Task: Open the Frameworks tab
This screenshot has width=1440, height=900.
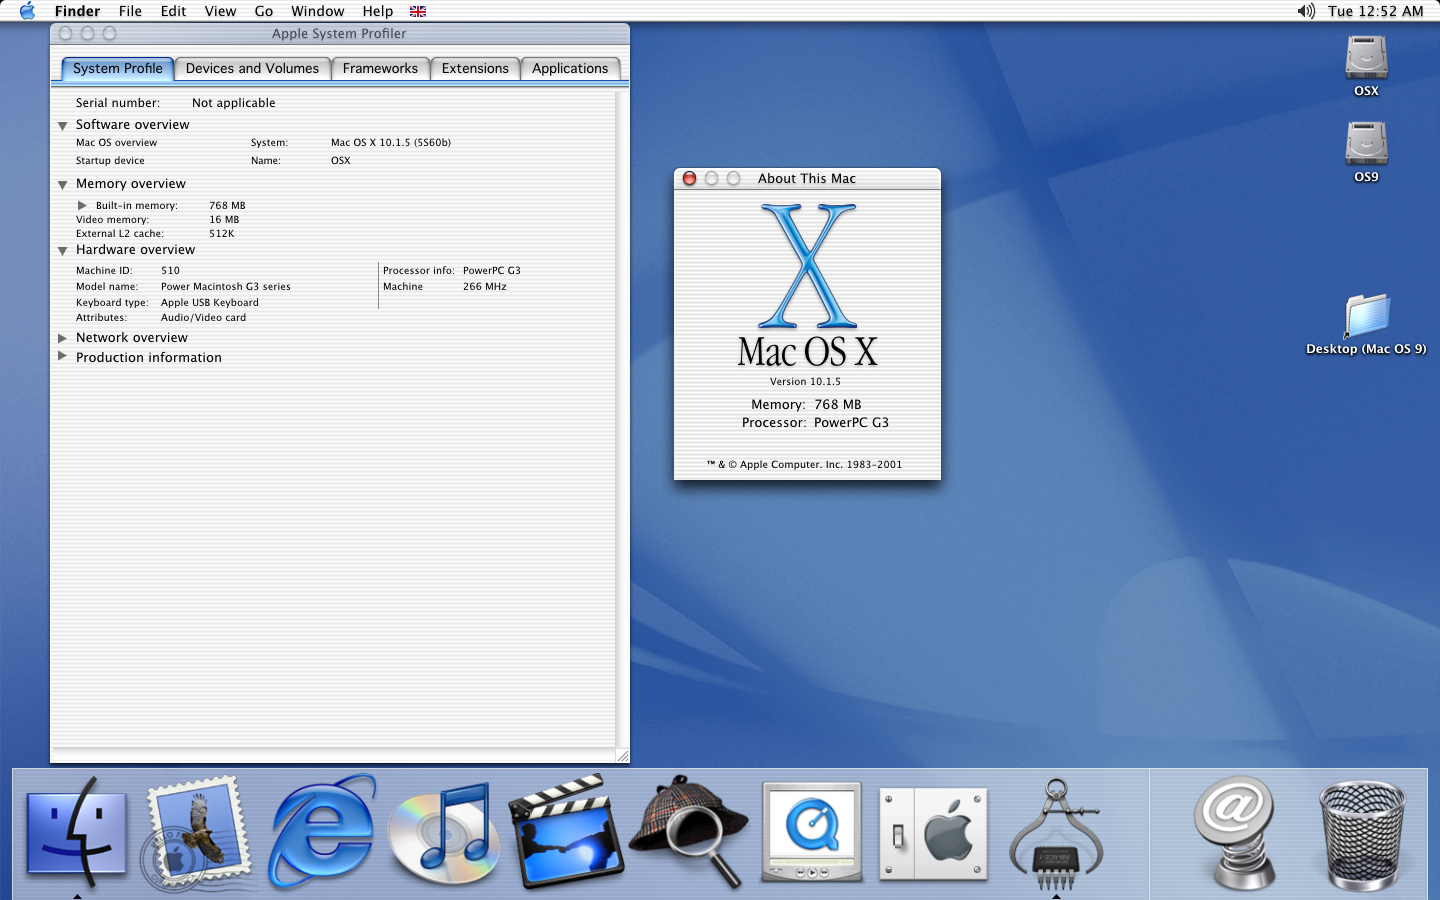Action: pyautogui.click(x=380, y=68)
